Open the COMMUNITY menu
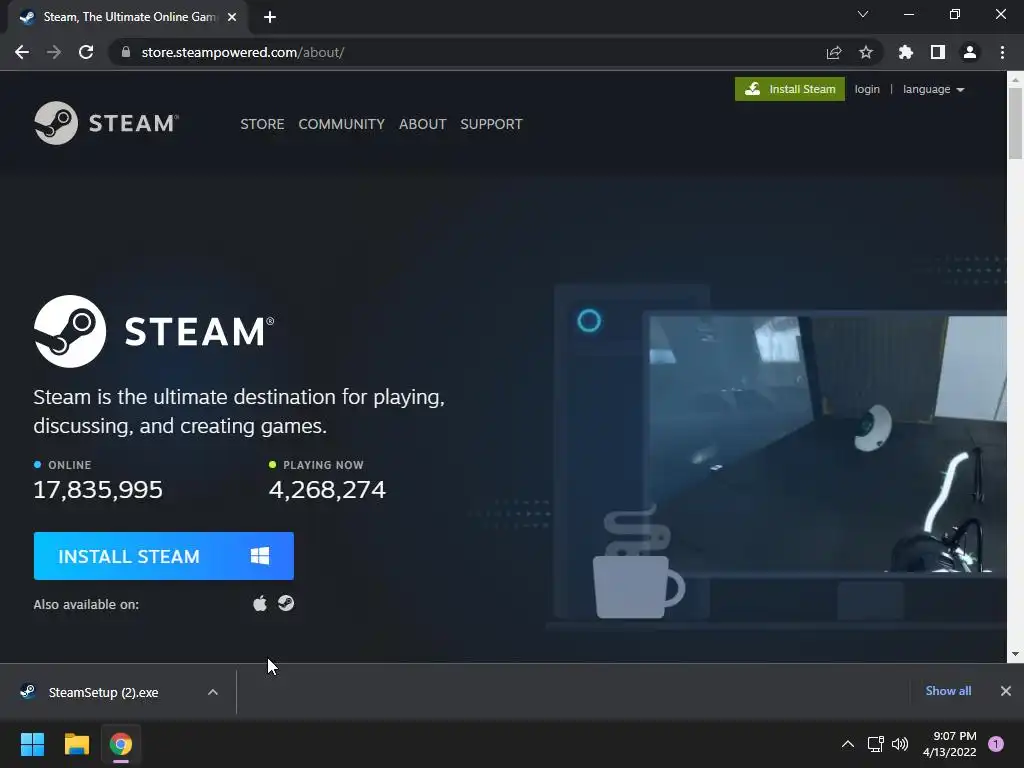The width and height of the screenshot is (1024, 768). (x=342, y=124)
